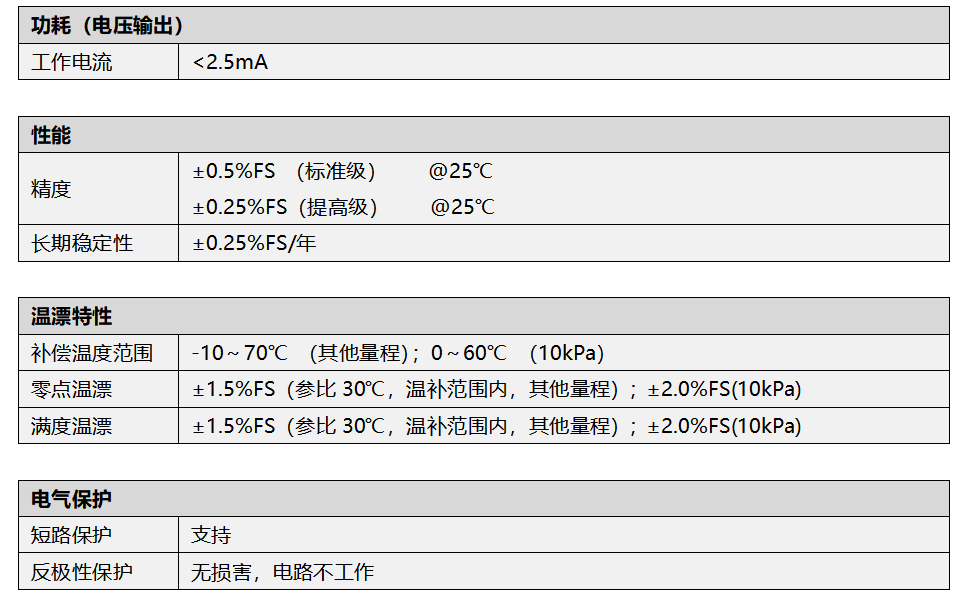Select the 工作电流 label cell

coord(72,62)
